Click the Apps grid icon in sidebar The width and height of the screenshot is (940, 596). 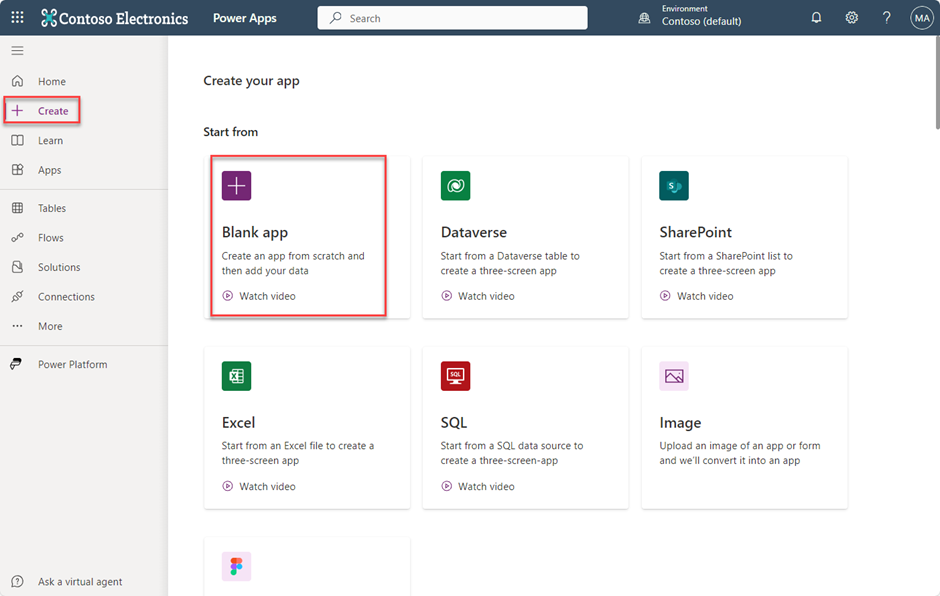(x=17, y=170)
